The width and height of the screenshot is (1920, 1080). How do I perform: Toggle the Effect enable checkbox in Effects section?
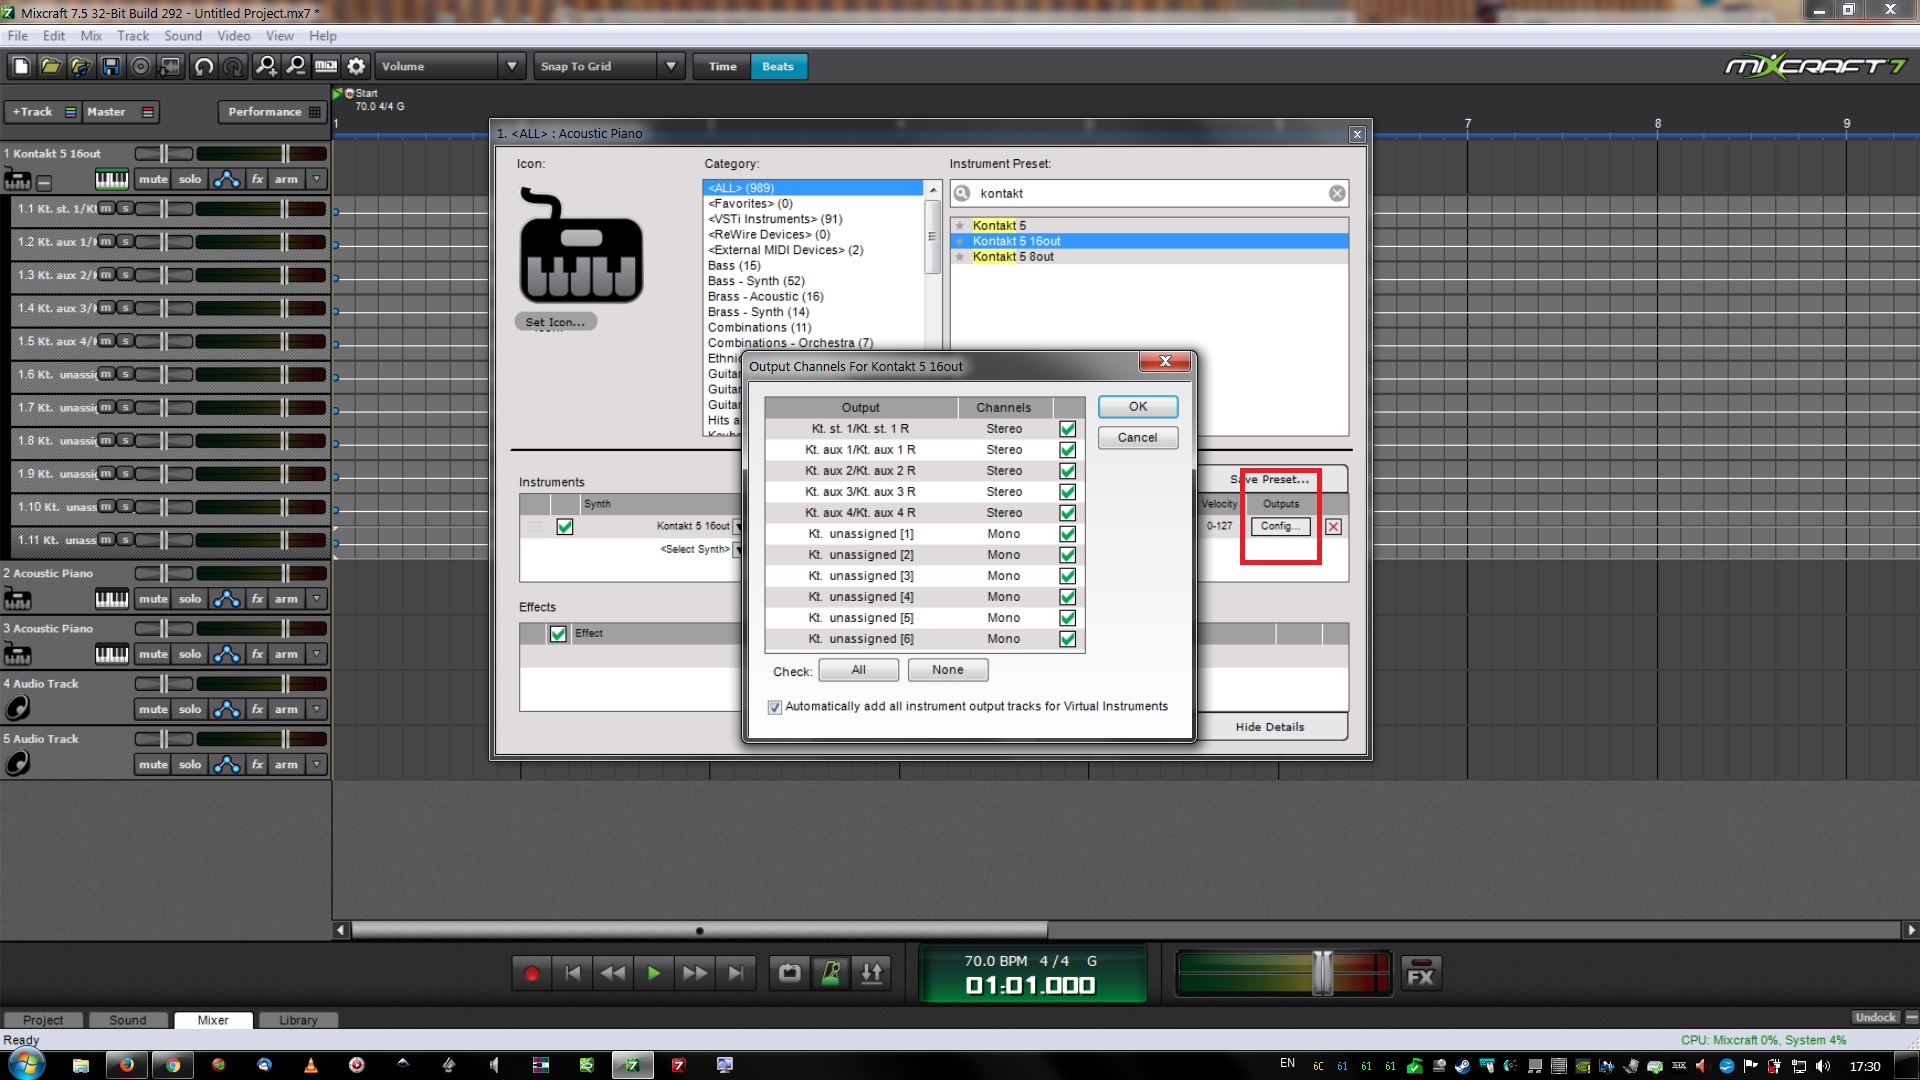coord(558,634)
